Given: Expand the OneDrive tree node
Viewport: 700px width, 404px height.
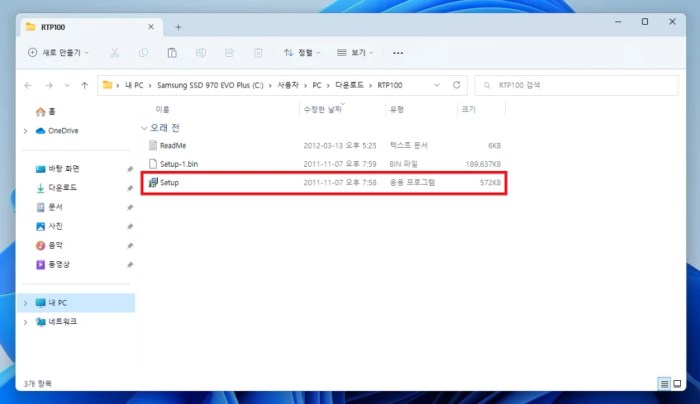Looking at the screenshot, I should [25, 131].
